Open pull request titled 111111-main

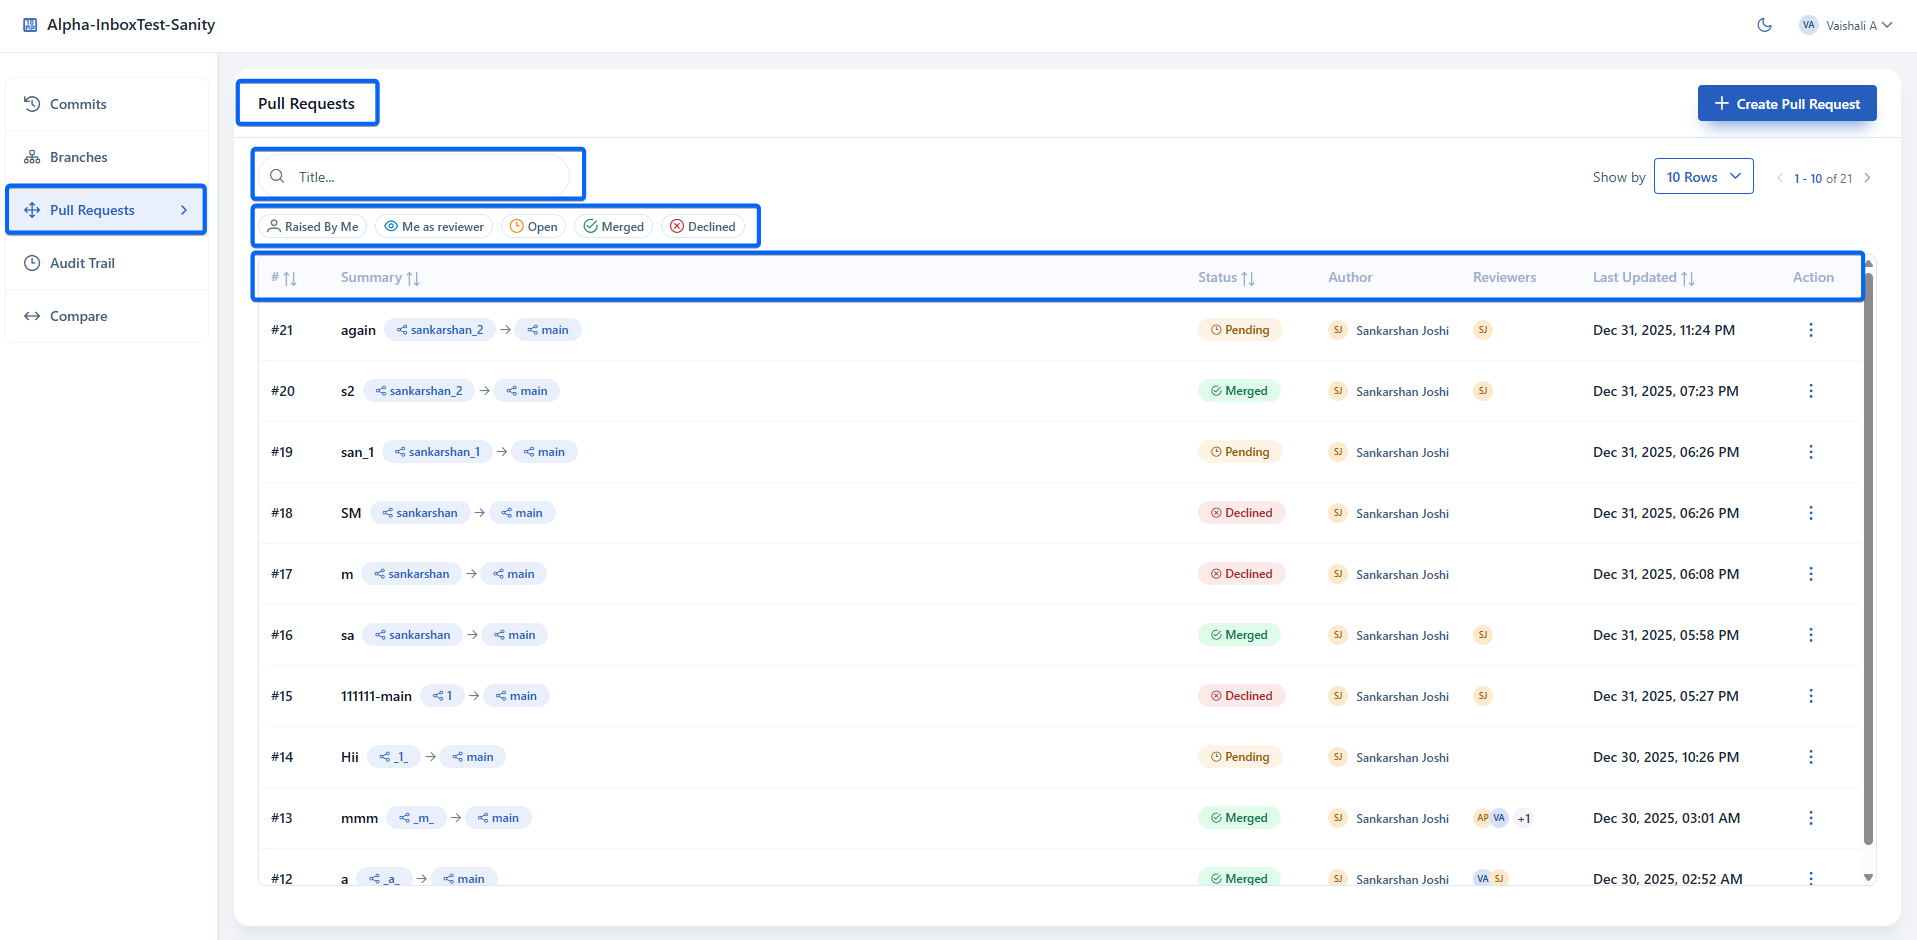(376, 696)
